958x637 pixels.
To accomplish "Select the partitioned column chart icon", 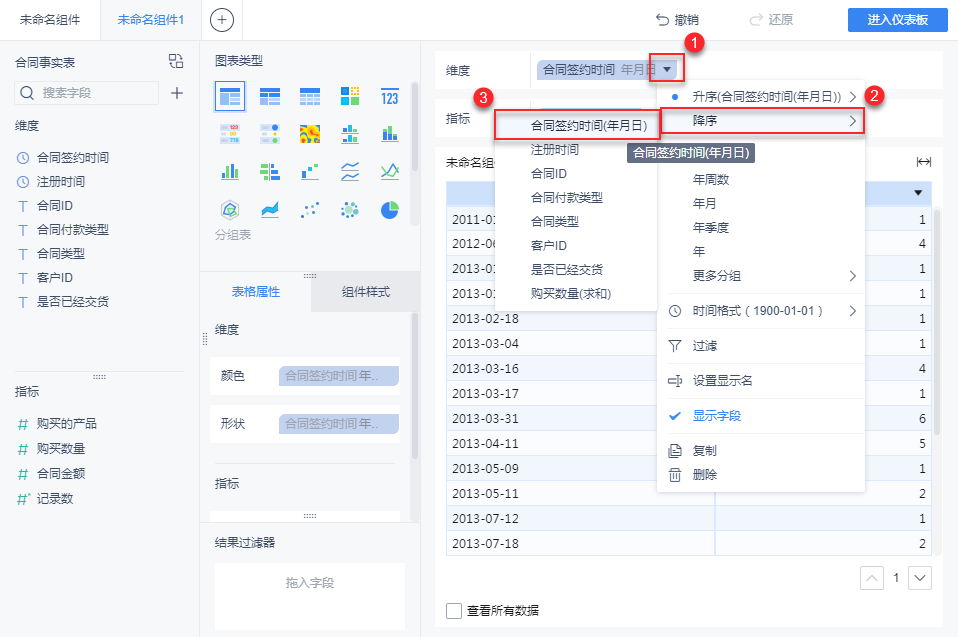I will (349, 134).
